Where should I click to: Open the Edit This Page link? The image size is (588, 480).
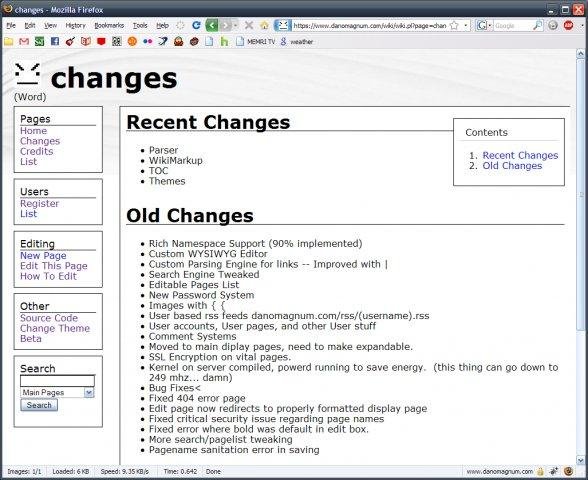point(54,266)
